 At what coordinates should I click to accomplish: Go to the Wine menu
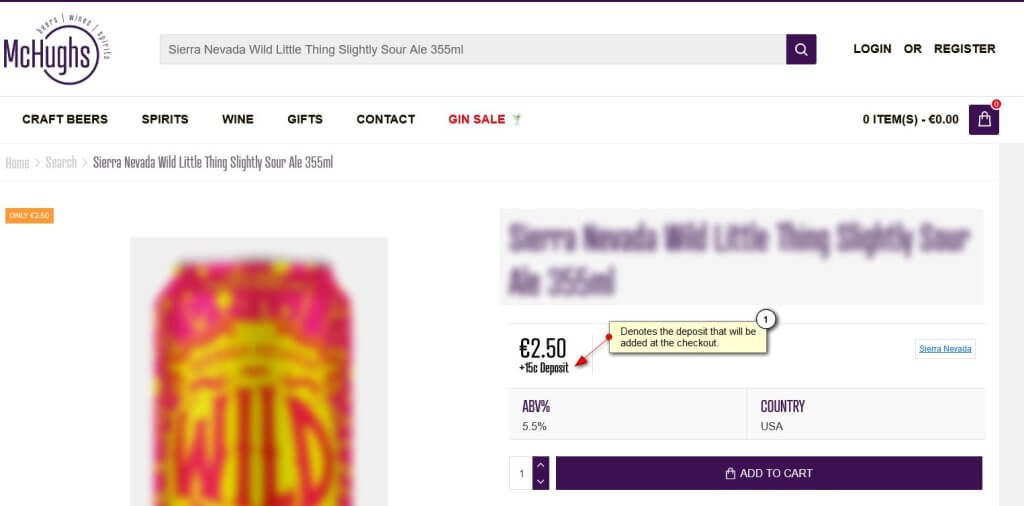238,119
